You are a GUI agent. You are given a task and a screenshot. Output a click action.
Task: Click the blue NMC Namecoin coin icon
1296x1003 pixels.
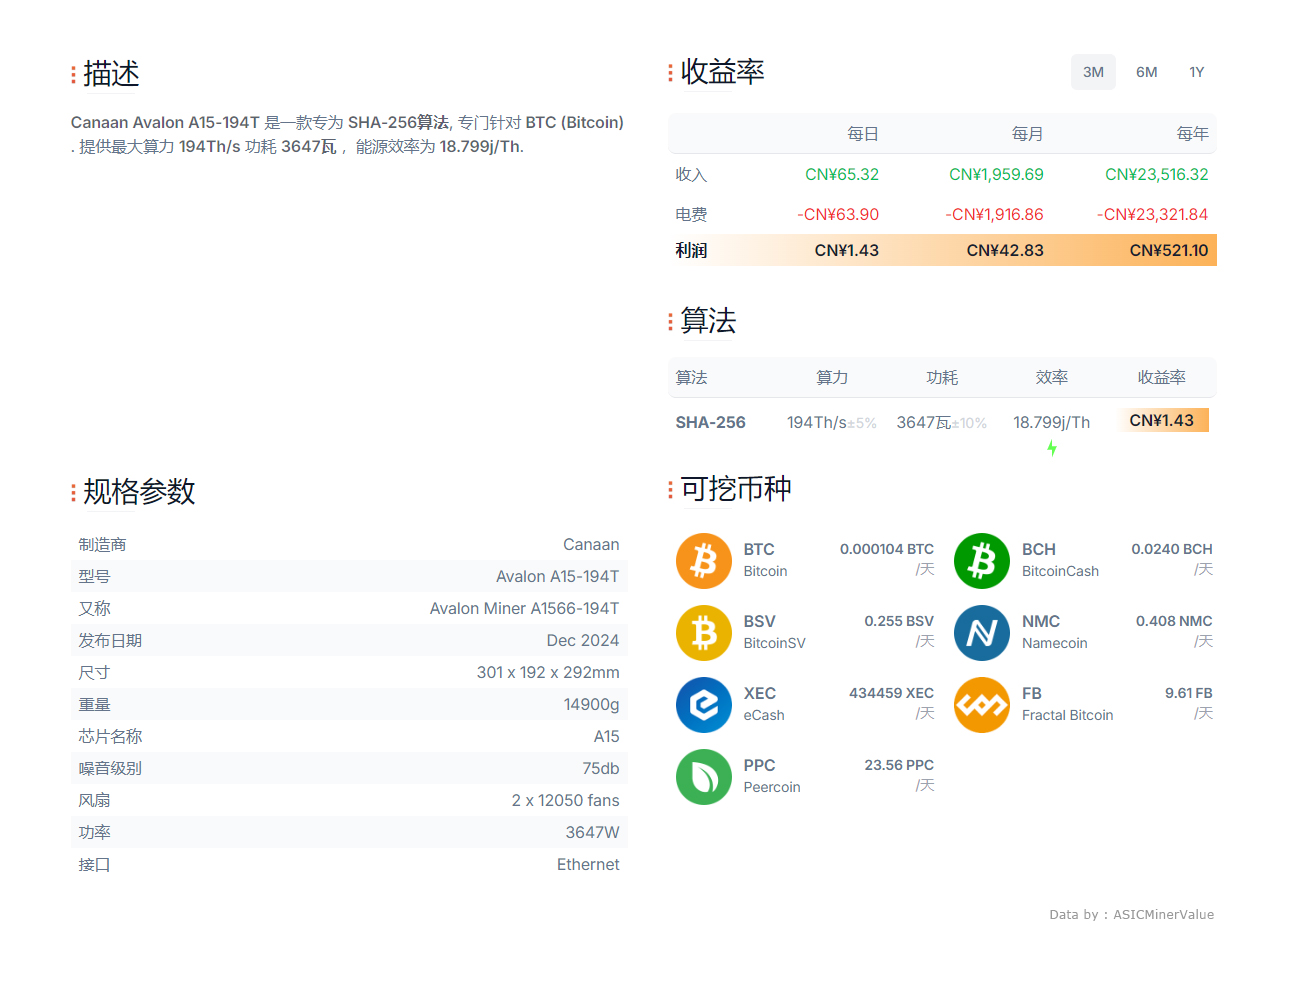click(x=982, y=633)
